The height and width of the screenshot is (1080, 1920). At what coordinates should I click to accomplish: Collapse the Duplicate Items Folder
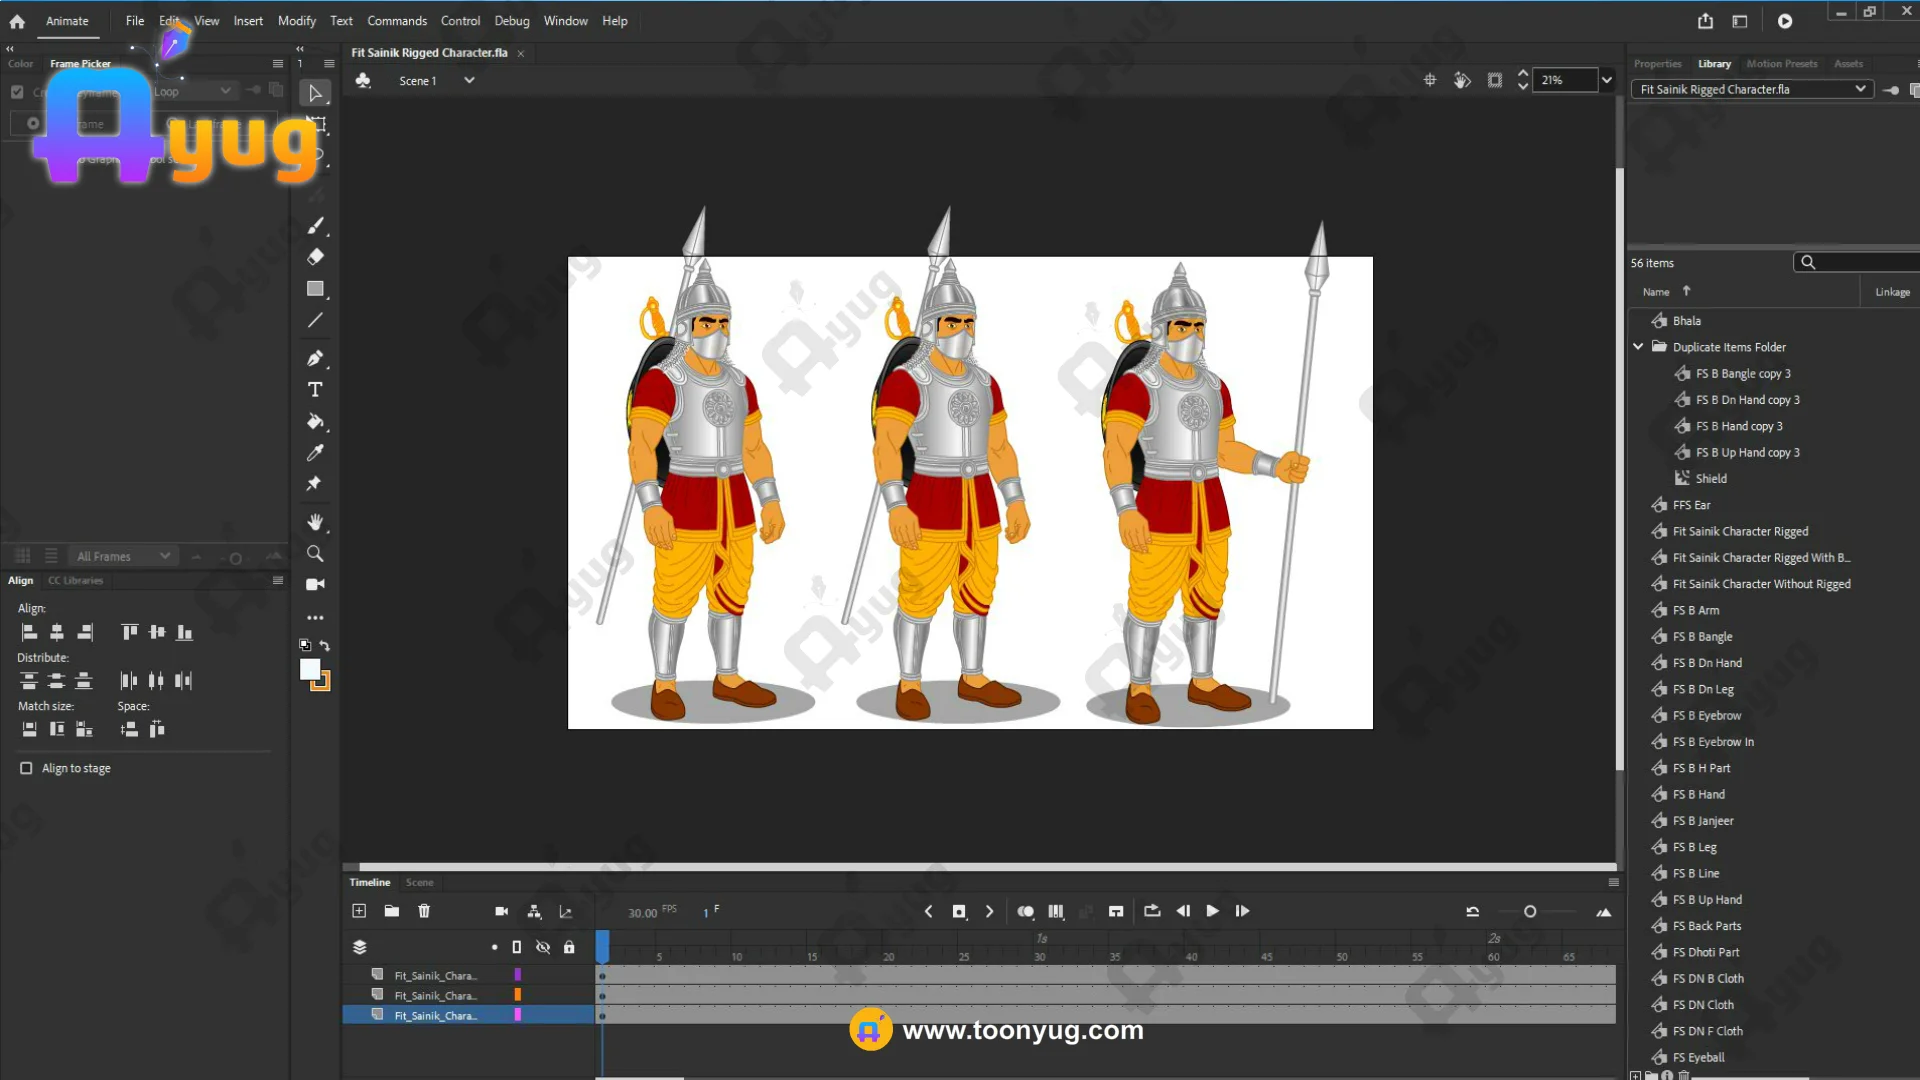click(x=1638, y=347)
